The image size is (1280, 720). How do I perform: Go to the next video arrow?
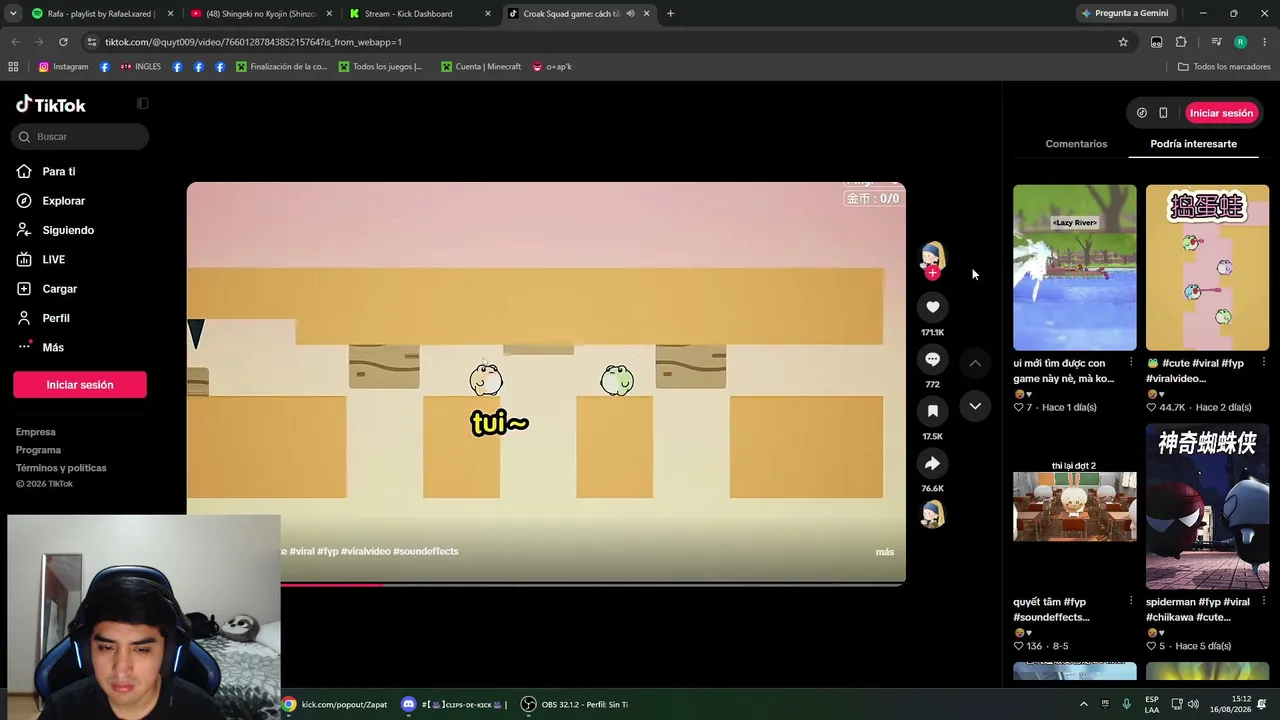[x=975, y=406]
